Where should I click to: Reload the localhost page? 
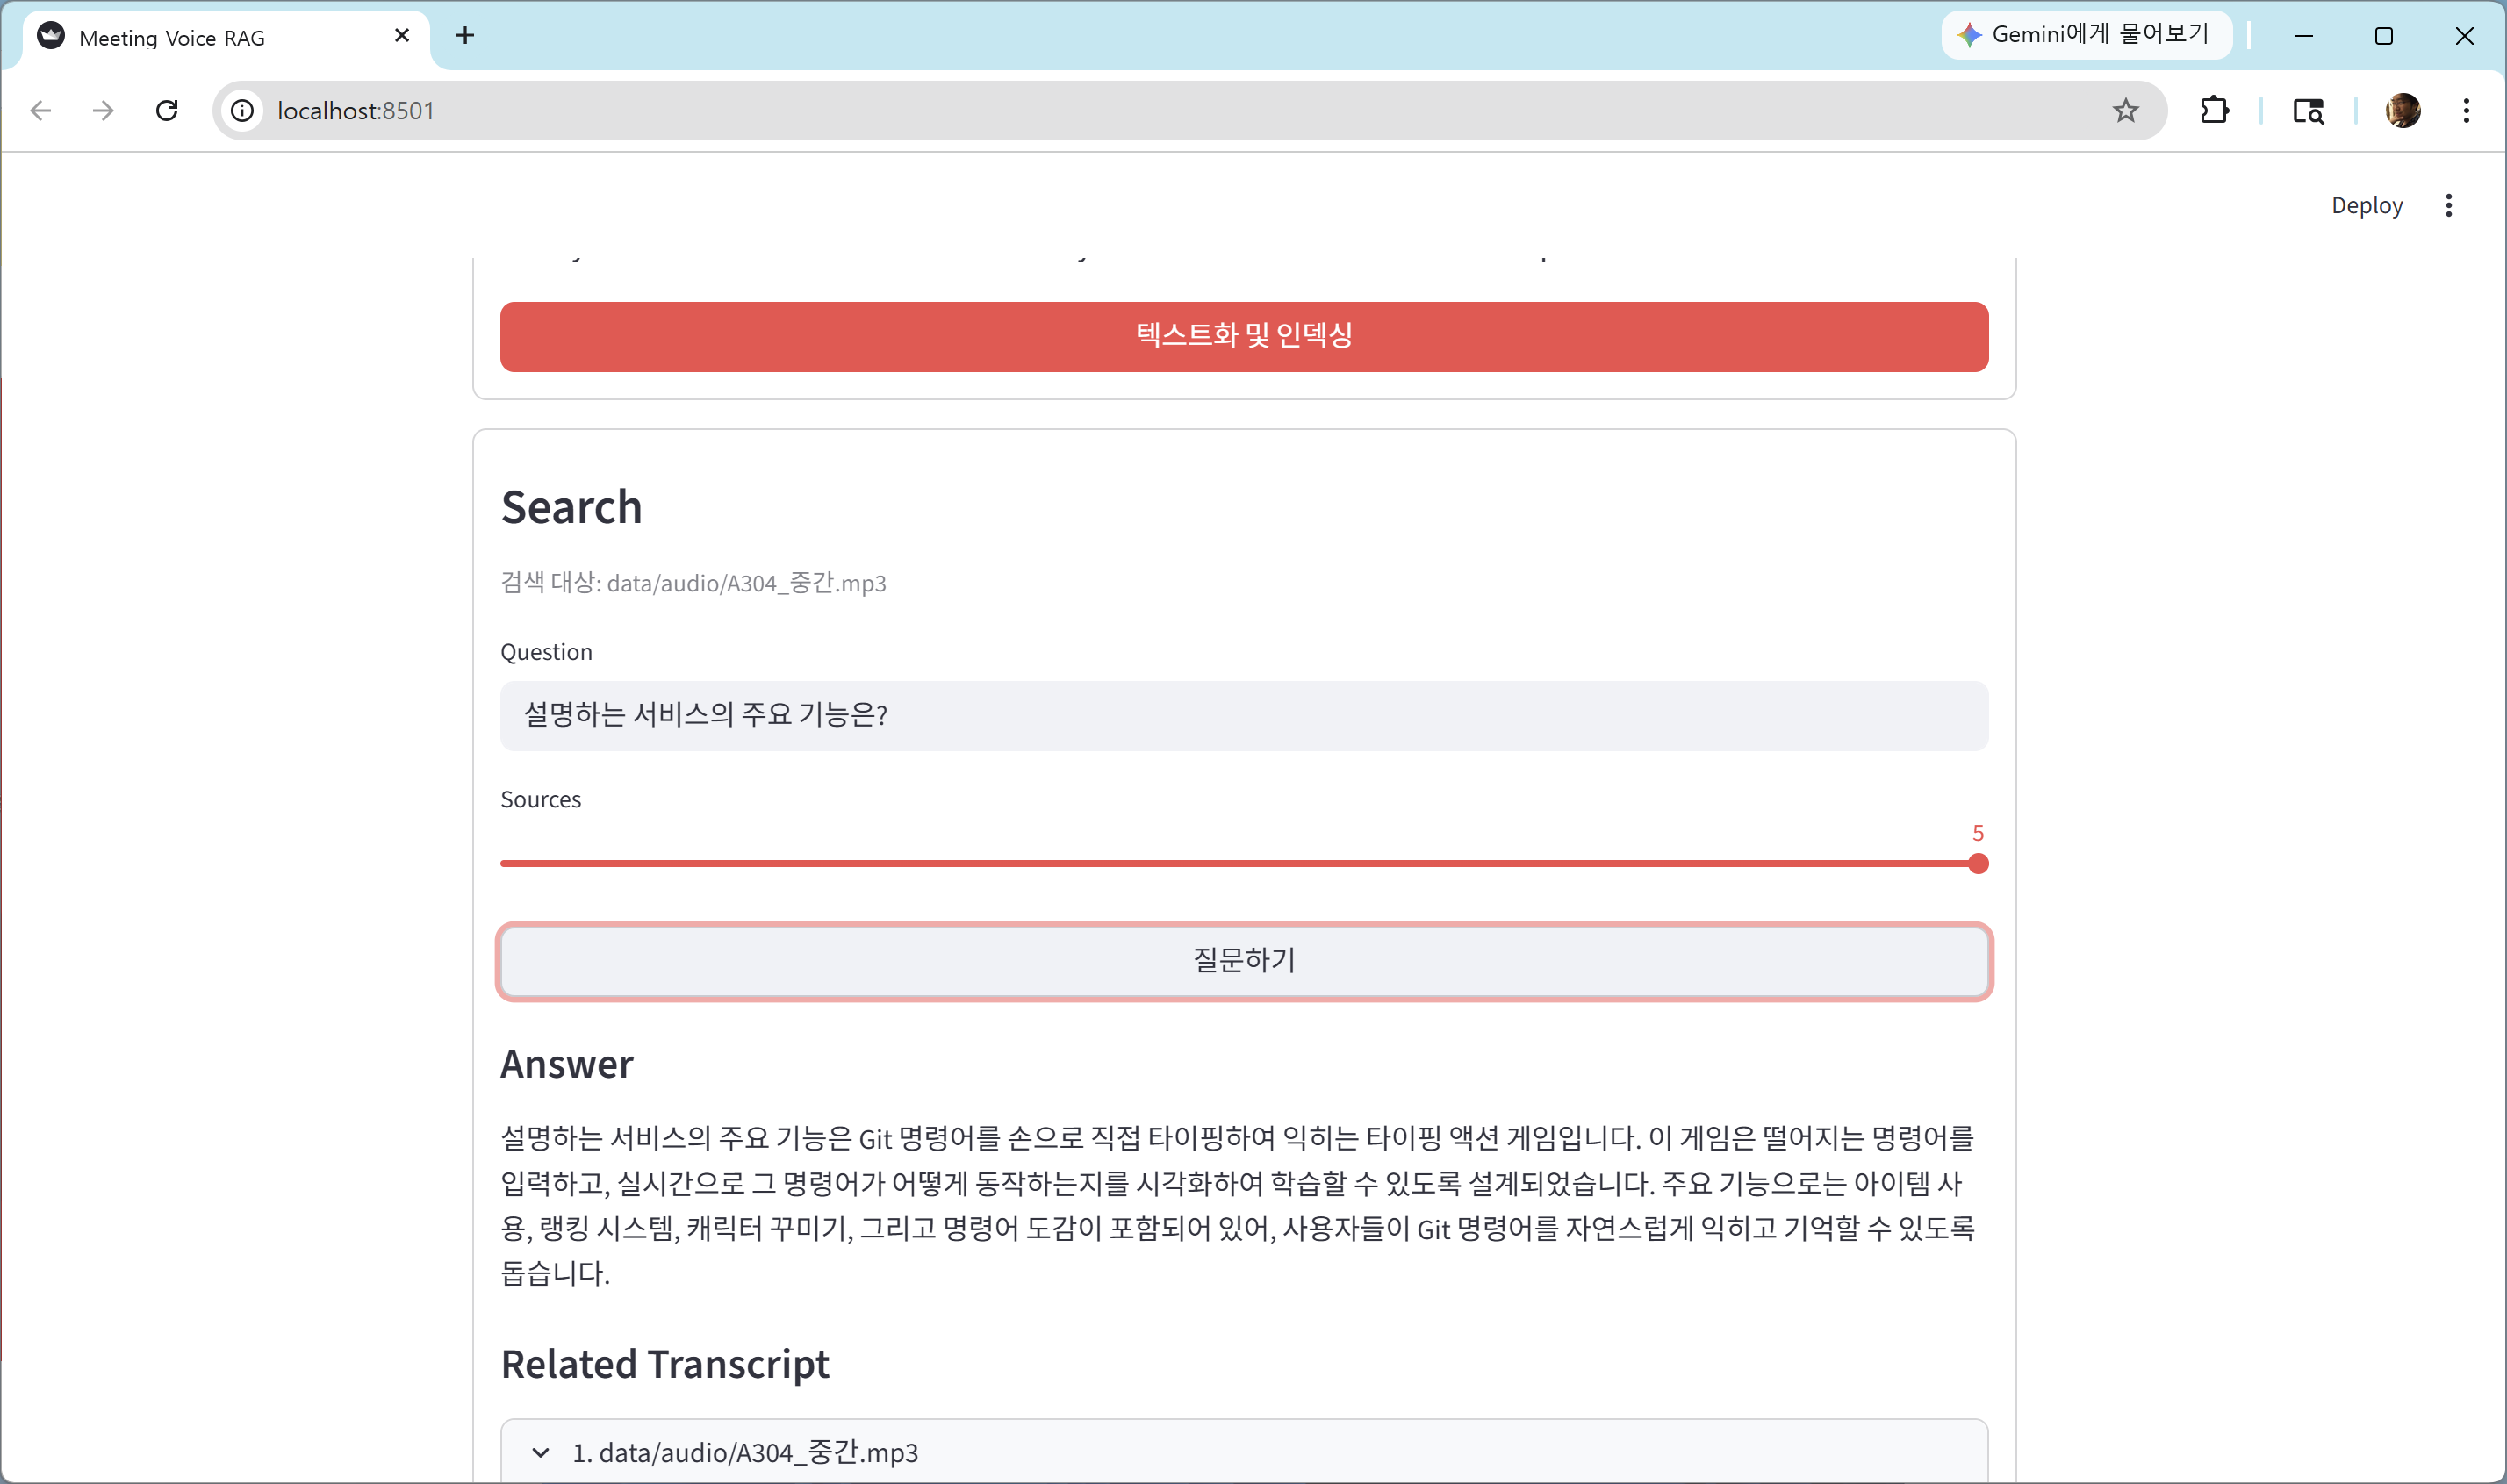[x=167, y=110]
